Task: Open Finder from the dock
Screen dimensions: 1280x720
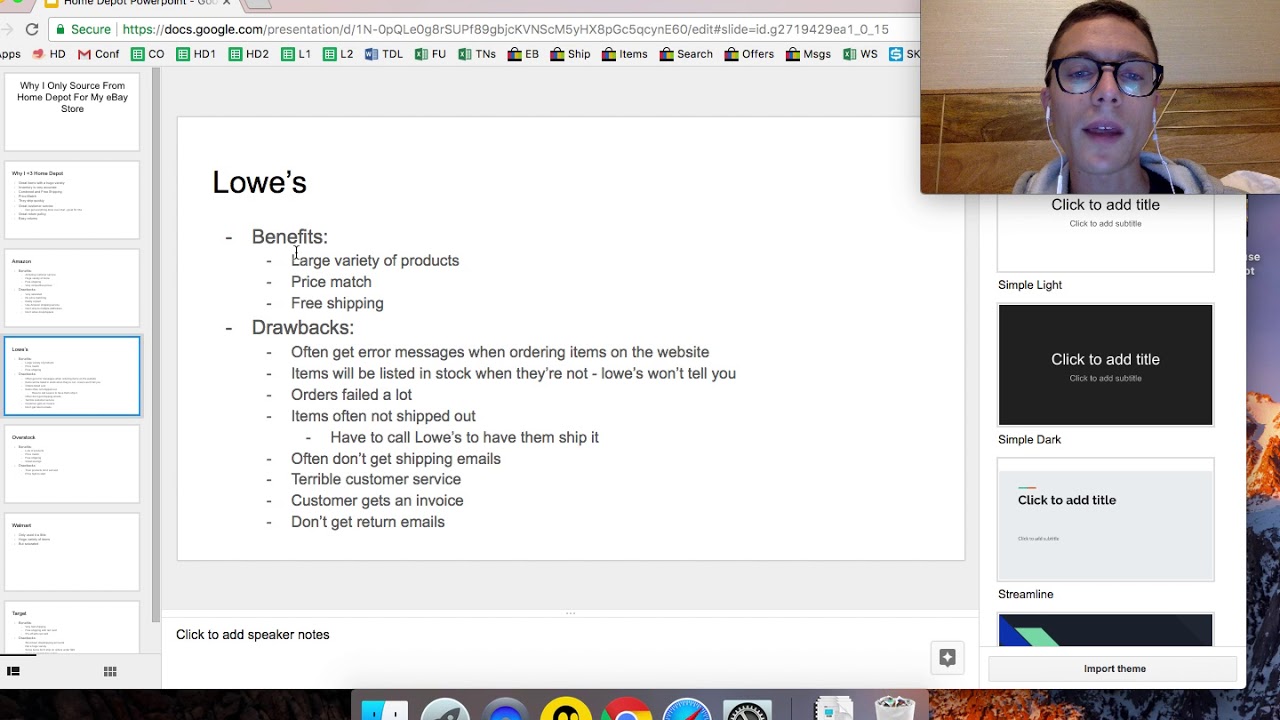Action: tap(384, 708)
